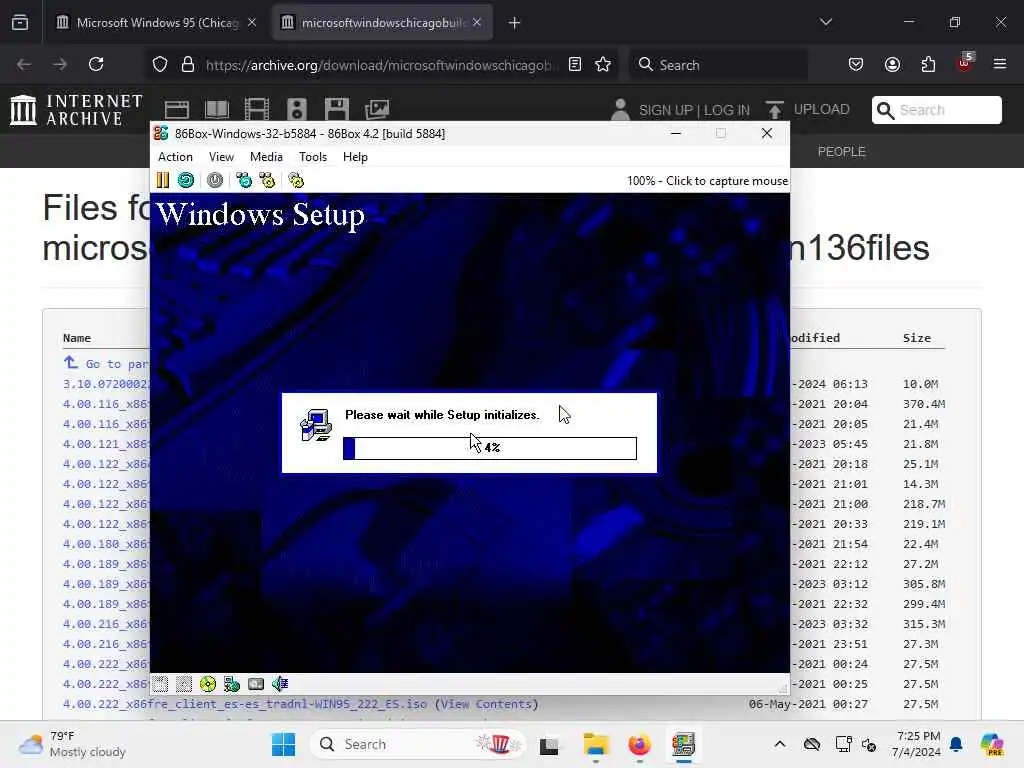Open the Internet Archive Video film icon
The height and width of the screenshot is (768, 1024).
click(x=257, y=110)
